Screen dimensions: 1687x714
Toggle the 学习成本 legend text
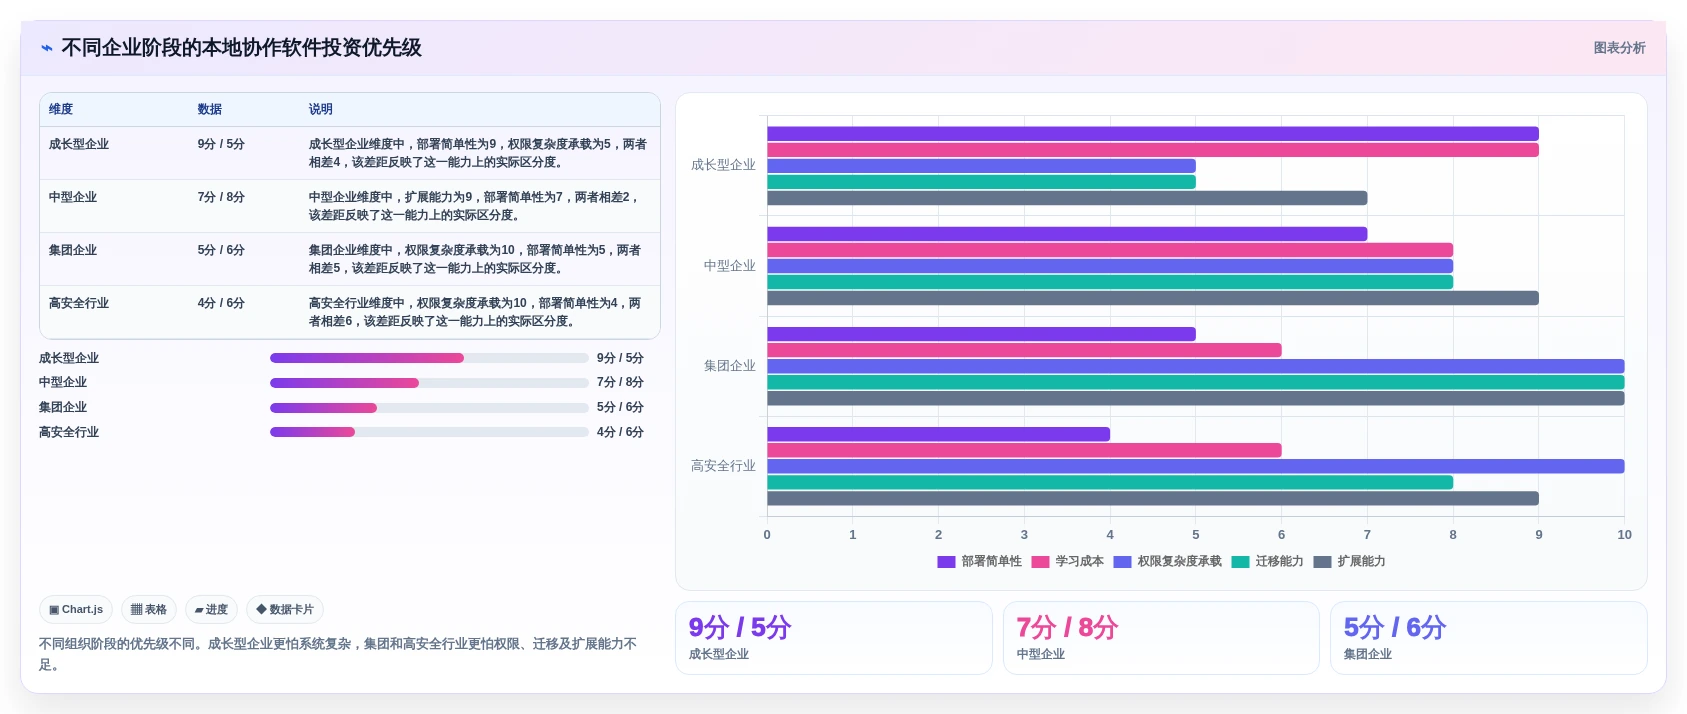coord(1079,562)
